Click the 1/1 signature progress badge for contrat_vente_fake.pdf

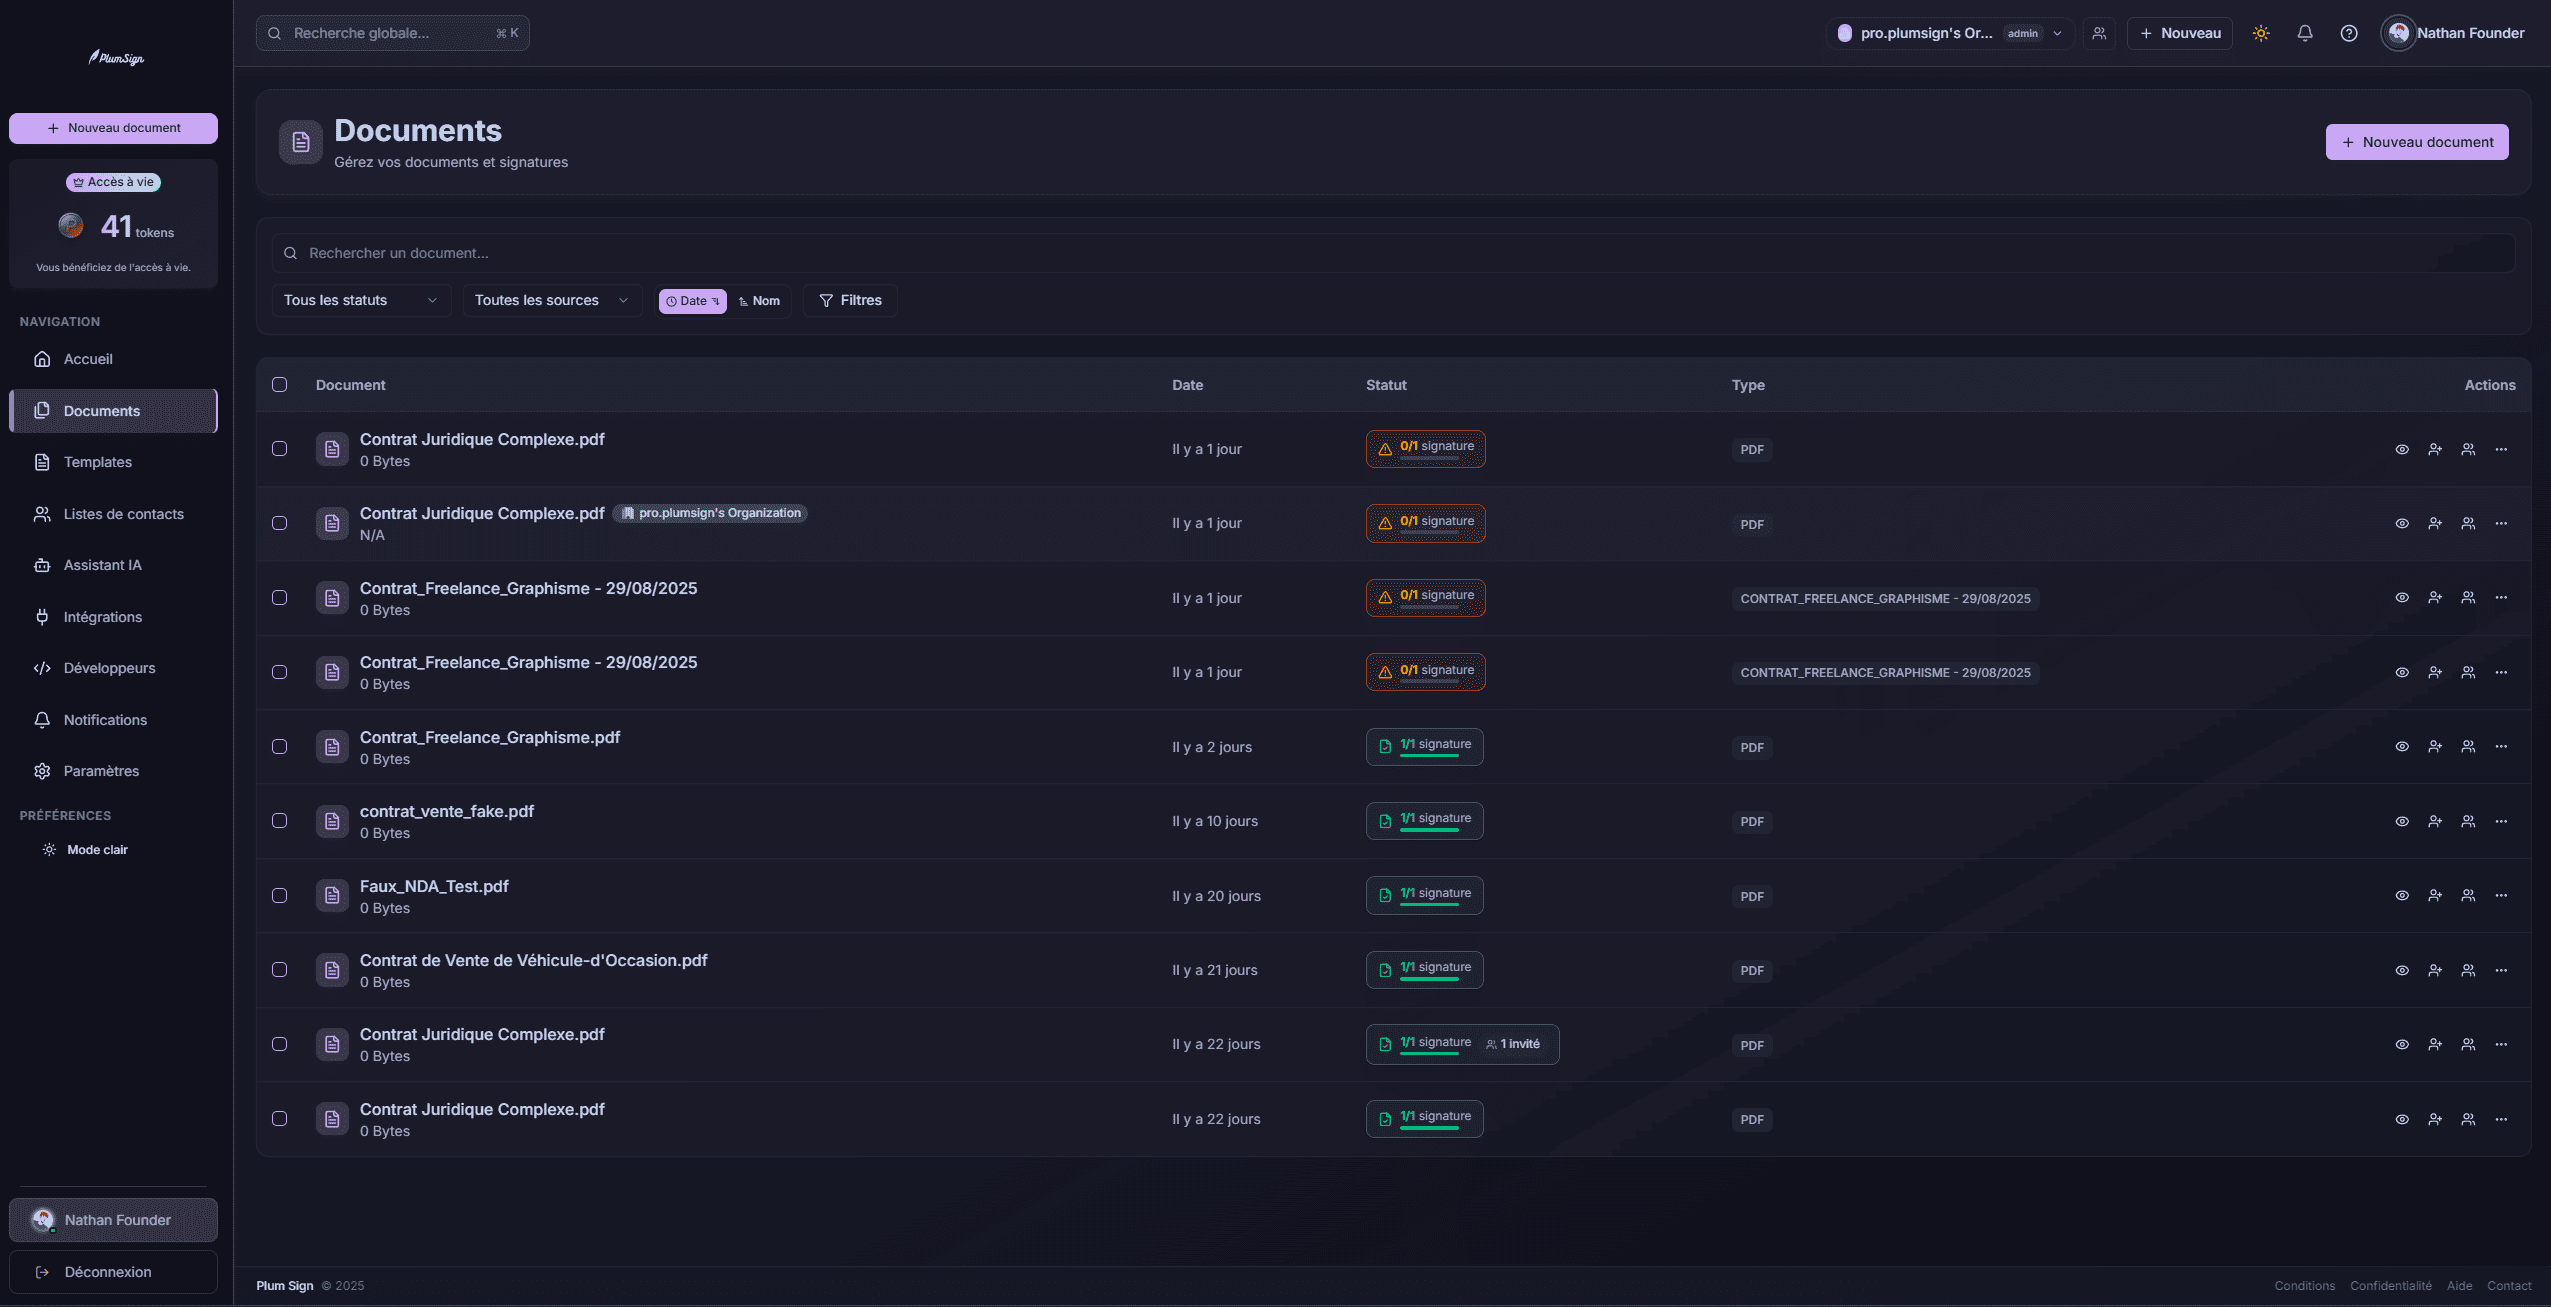[1425, 822]
